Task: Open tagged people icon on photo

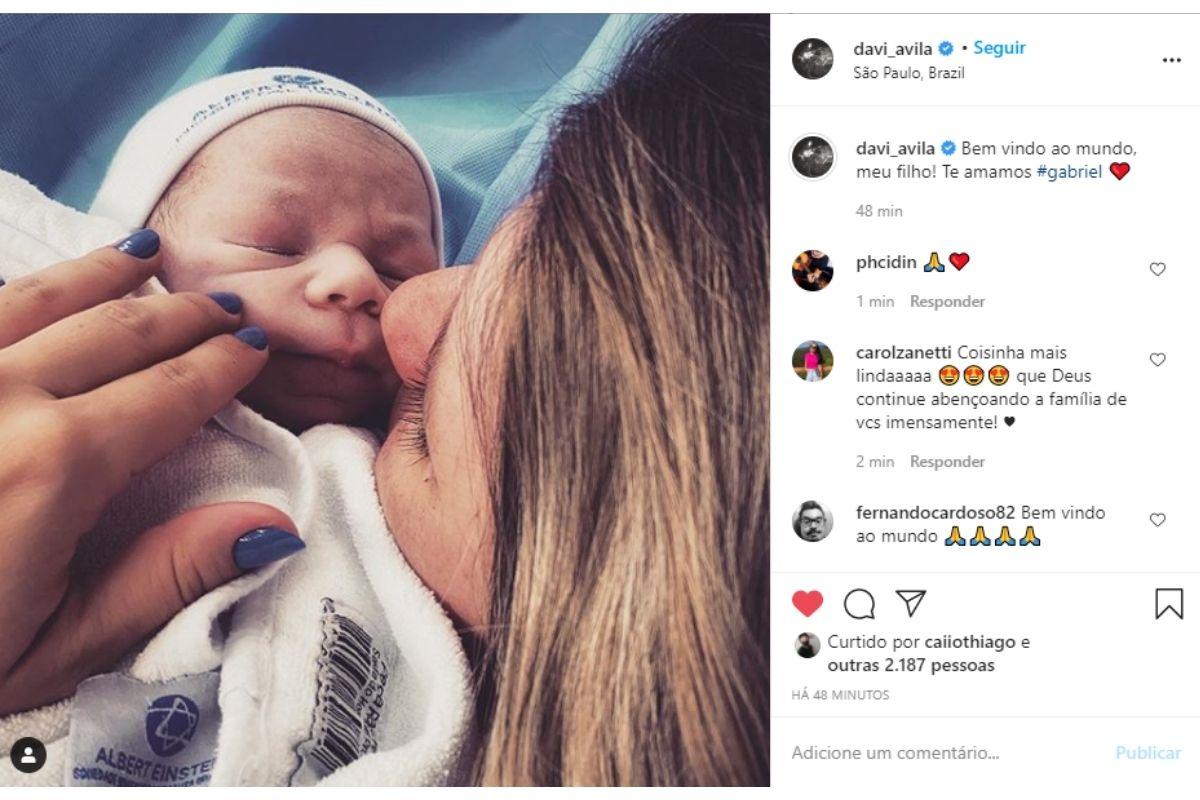Action: tap(28, 755)
